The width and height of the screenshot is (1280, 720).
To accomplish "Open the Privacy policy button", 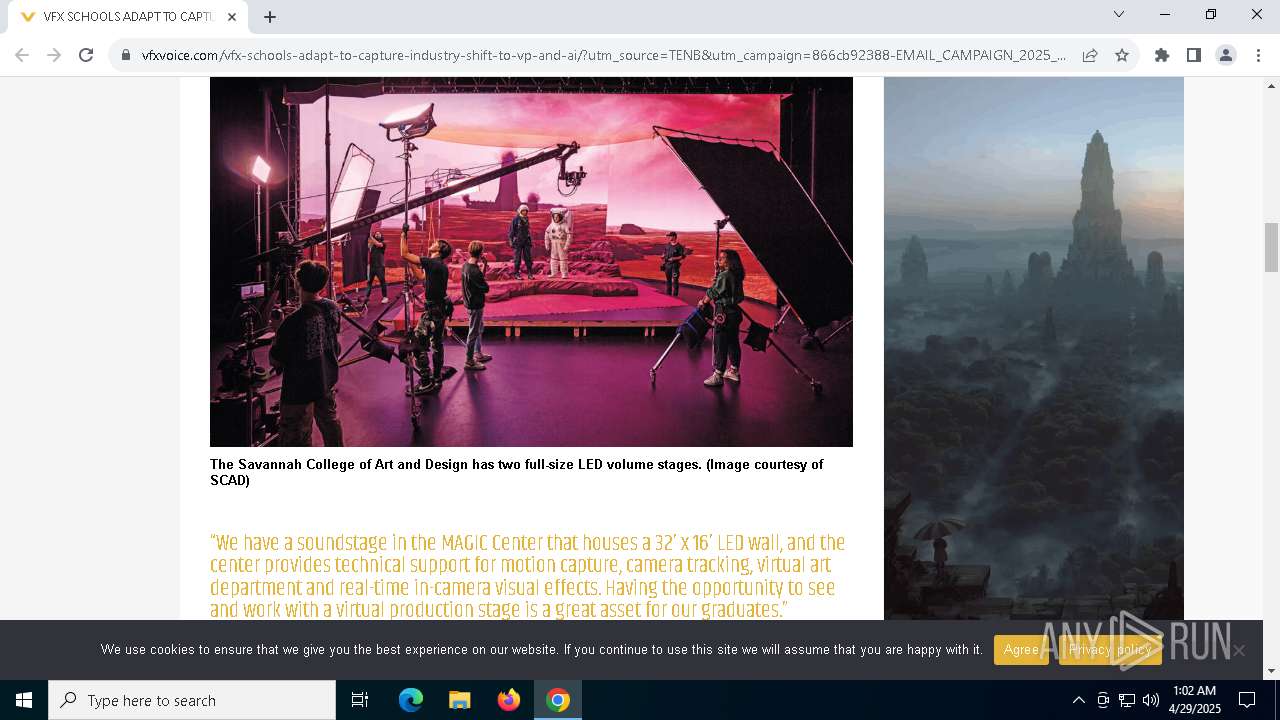I will [1110, 650].
